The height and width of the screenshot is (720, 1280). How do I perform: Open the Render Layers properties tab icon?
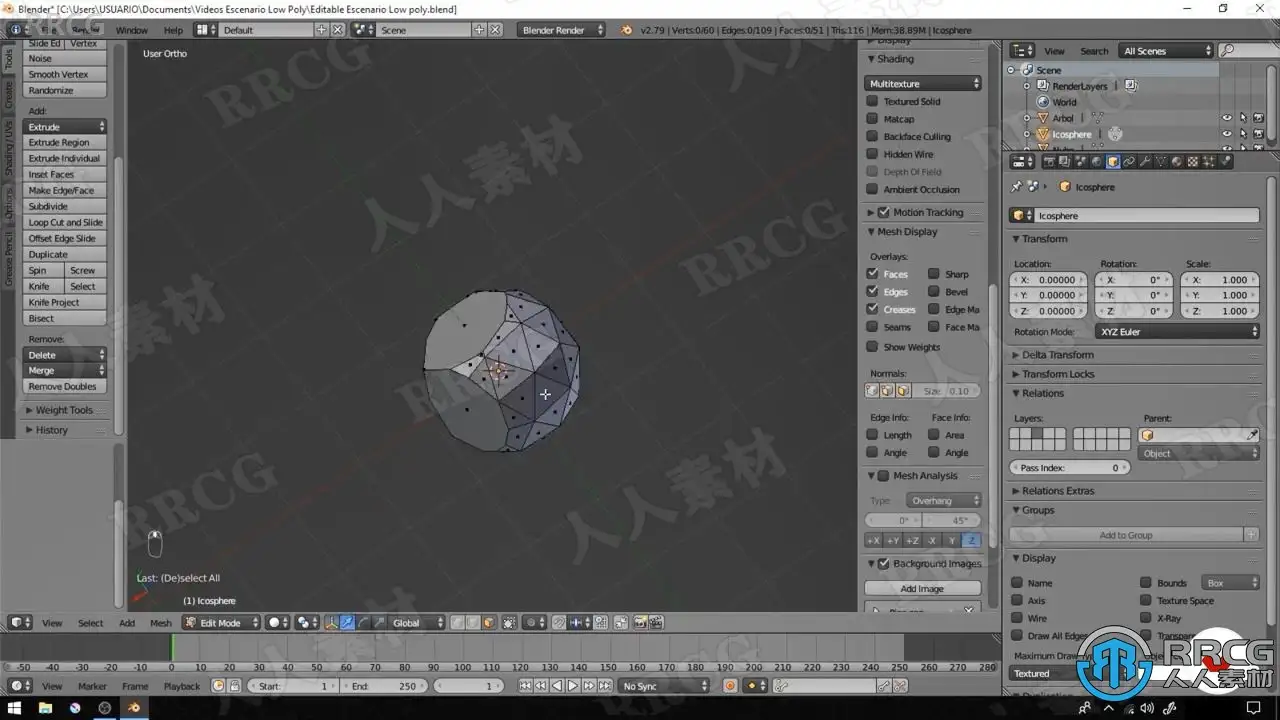click(x=1065, y=161)
